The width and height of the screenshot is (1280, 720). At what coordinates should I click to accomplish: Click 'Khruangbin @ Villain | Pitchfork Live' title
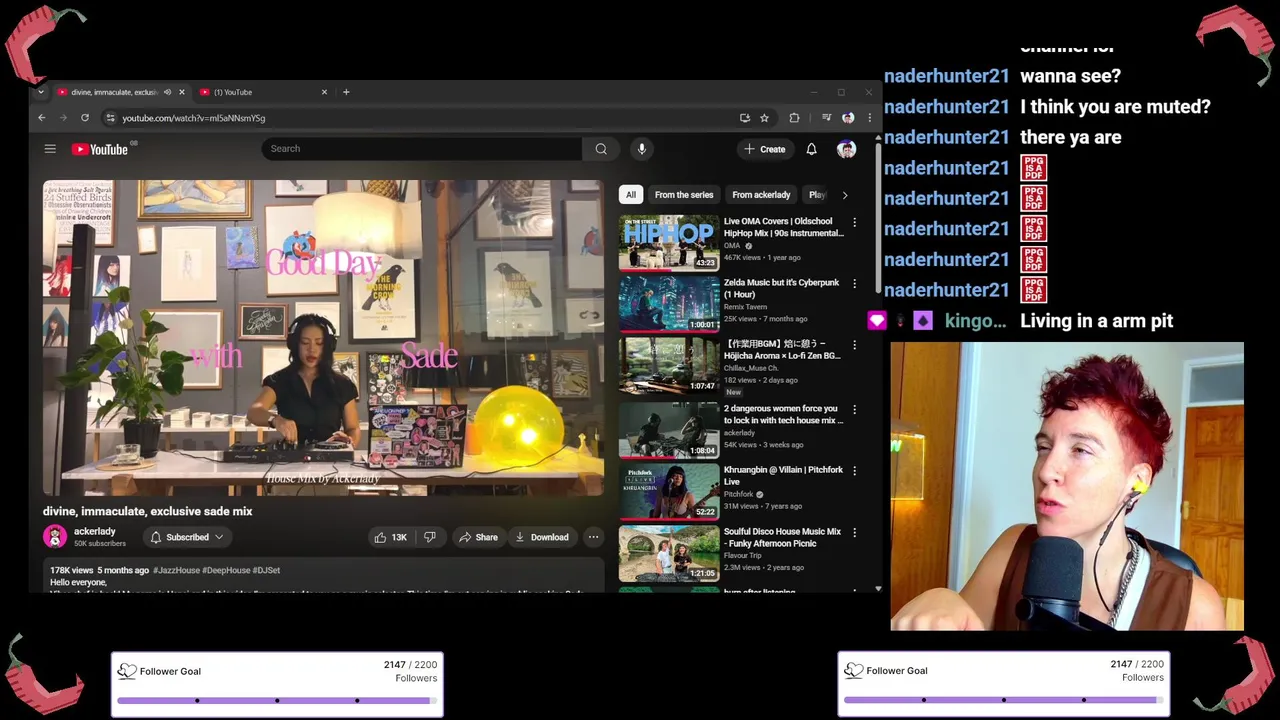[783, 476]
